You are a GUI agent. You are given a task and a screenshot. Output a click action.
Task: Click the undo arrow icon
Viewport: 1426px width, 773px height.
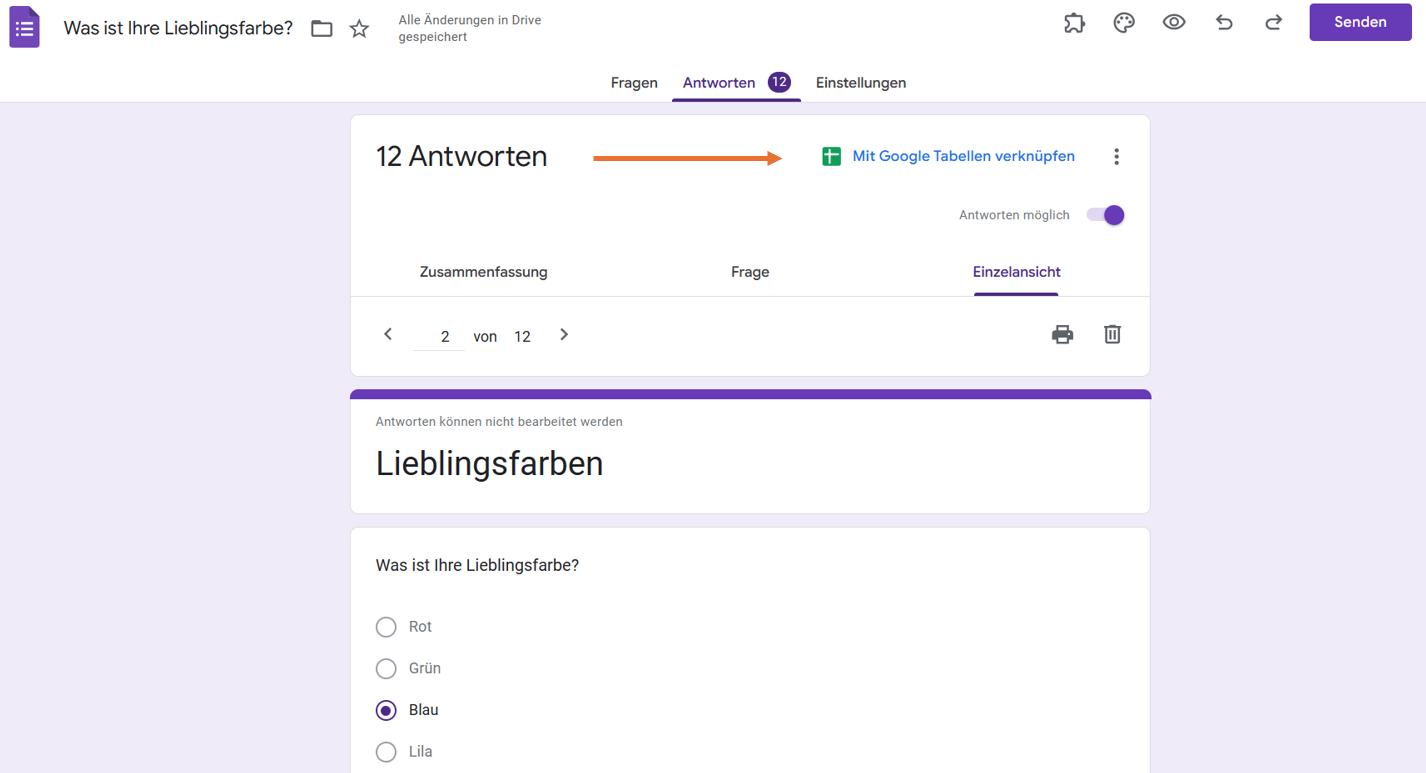coord(1224,23)
